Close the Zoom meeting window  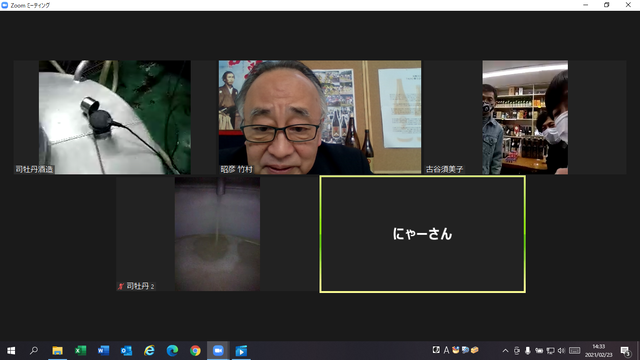click(x=628, y=5)
